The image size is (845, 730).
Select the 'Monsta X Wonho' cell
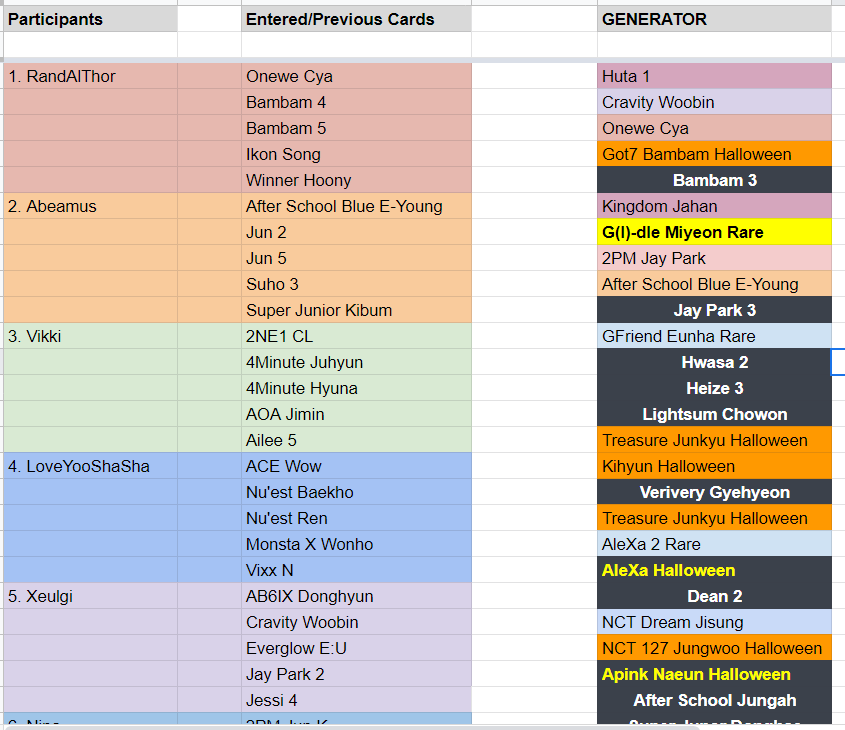tap(356, 544)
